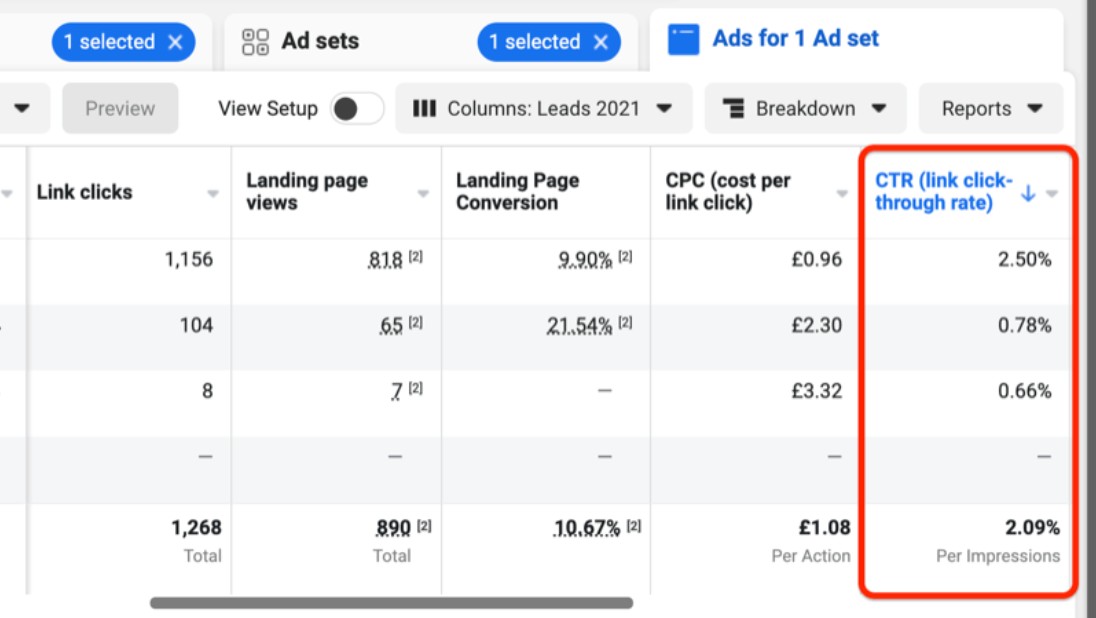Screen dimensions: 1096x618
Task: Open the Columns: Leads 2021 dropdown
Action: coord(543,109)
